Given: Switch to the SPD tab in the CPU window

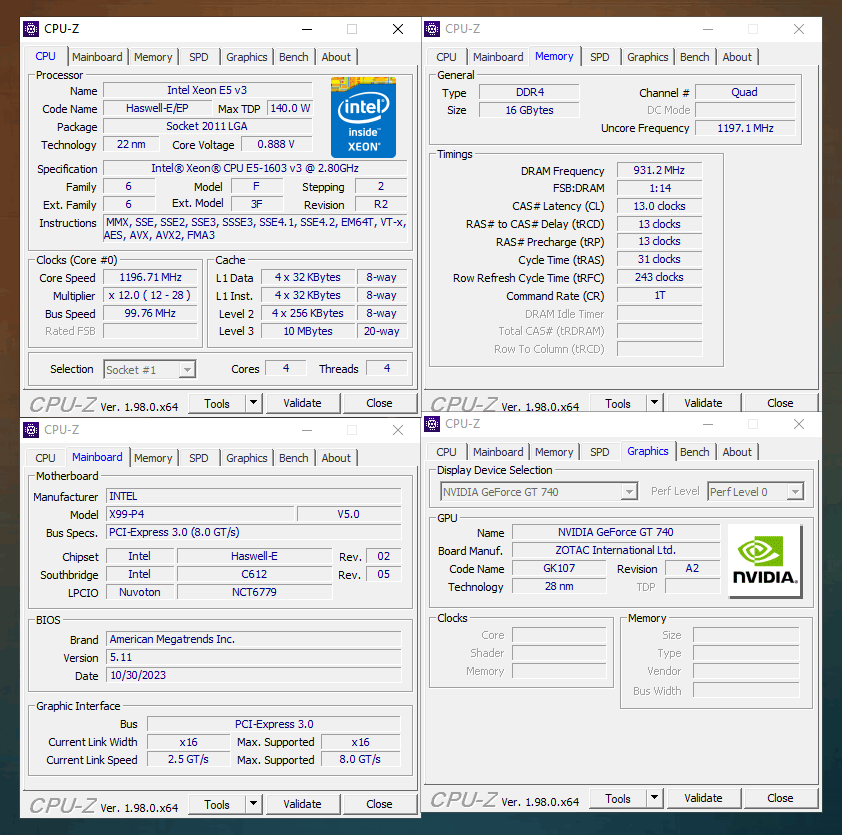Looking at the screenshot, I should coord(199,57).
